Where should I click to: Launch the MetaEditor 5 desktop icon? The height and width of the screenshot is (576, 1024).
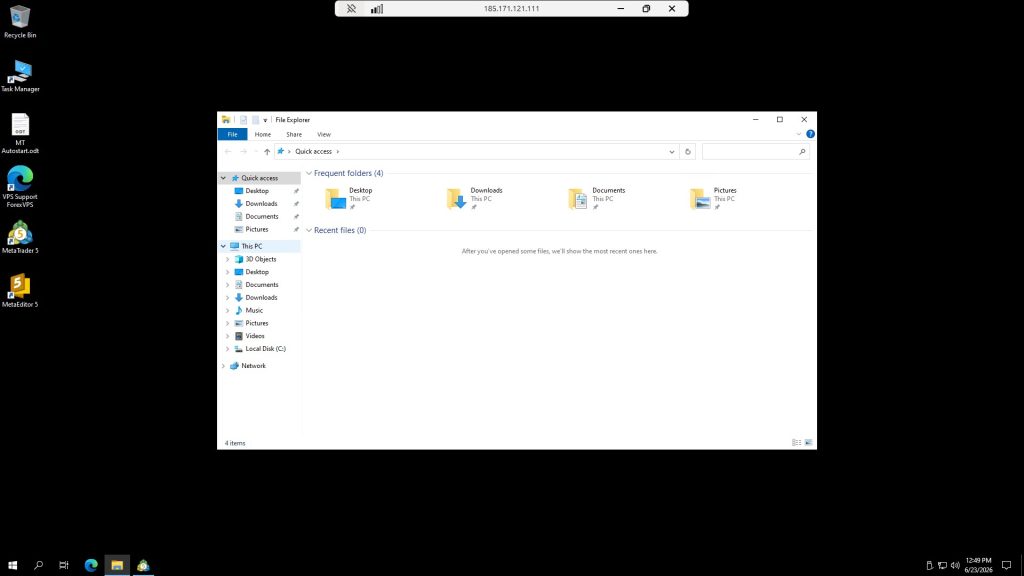[20, 291]
